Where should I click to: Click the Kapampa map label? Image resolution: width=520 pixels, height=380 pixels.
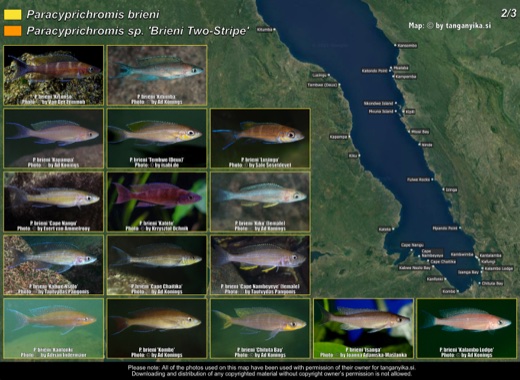tap(338, 137)
